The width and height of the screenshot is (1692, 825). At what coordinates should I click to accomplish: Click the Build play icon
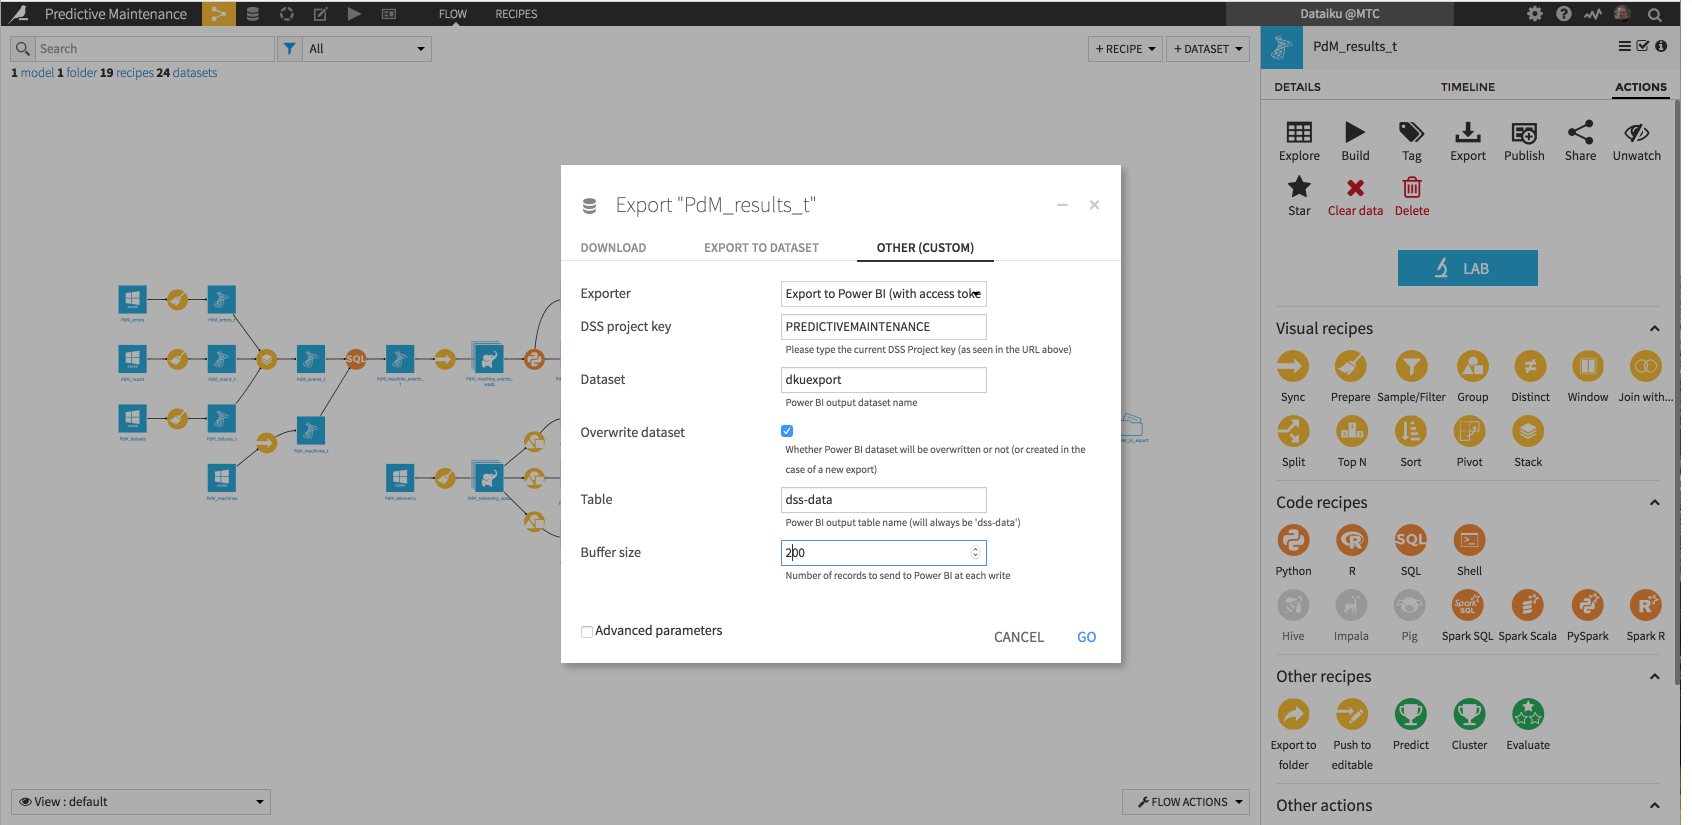[1355, 132]
